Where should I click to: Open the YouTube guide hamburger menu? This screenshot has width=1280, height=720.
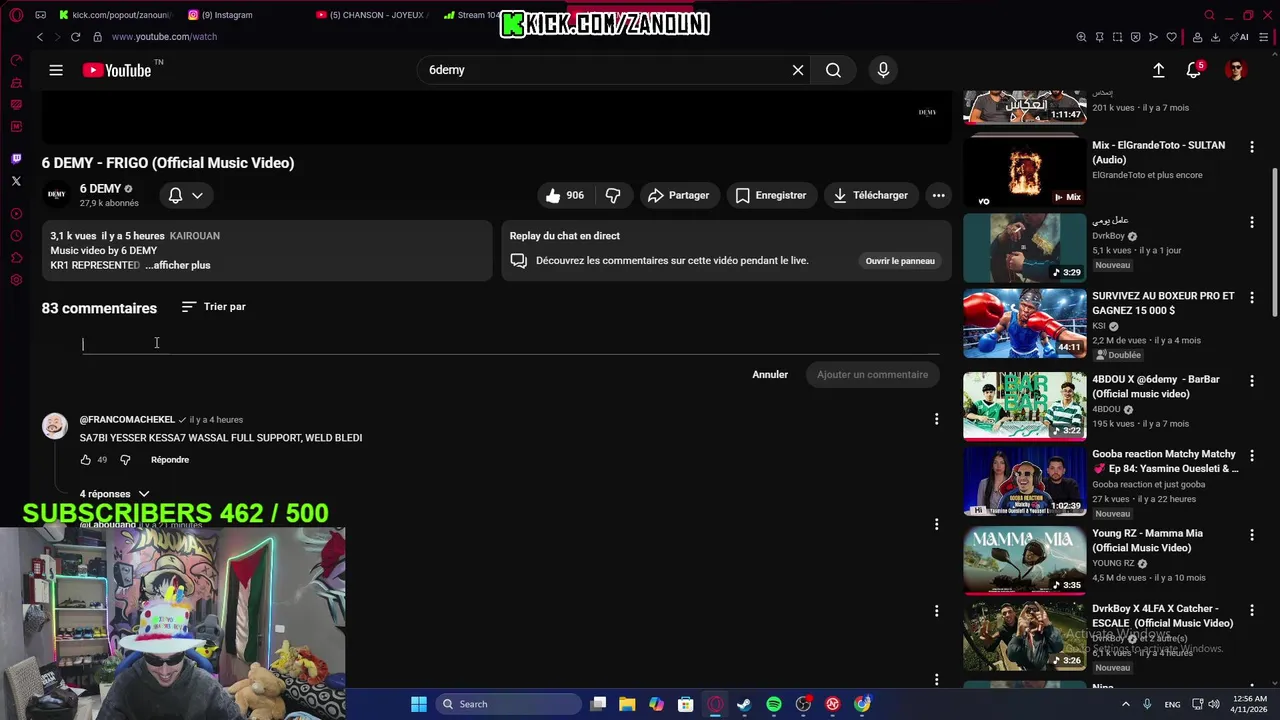(56, 70)
